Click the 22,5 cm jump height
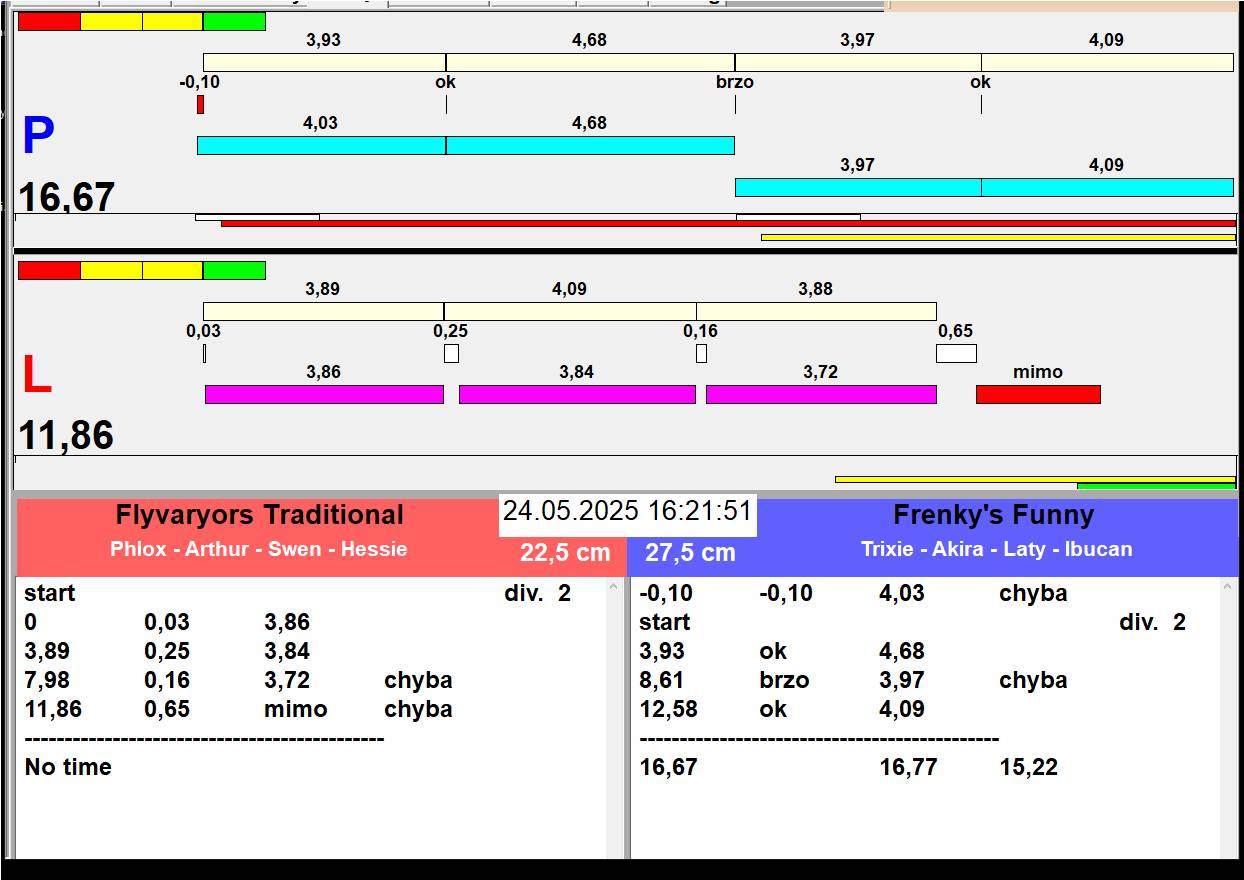 coord(565,553)
